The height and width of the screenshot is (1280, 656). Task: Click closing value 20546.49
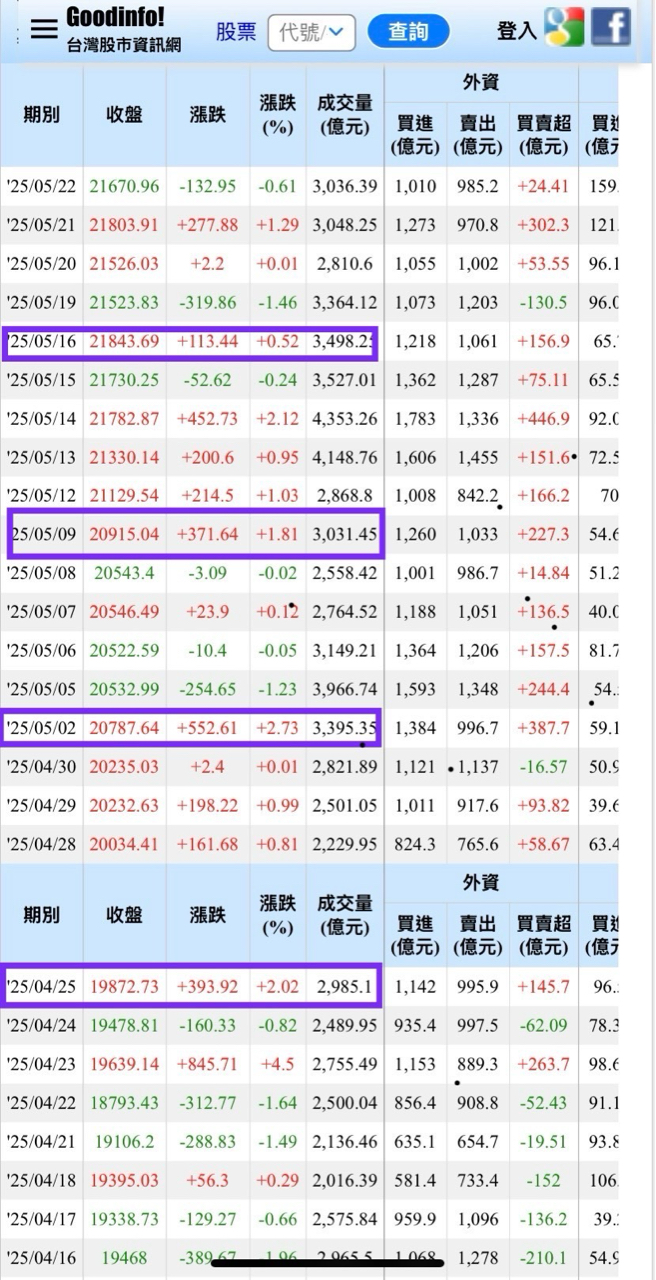[x=124, y=612]
